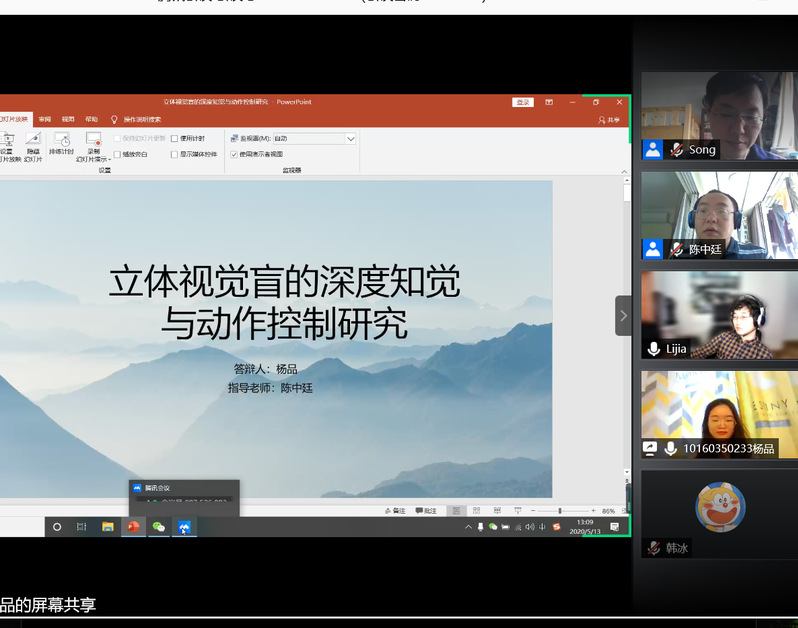Viewport: 798px width, 628px height.
Task: Click Song's muted microphone icon
Action: pyautogui.click(x=677, y=150)
